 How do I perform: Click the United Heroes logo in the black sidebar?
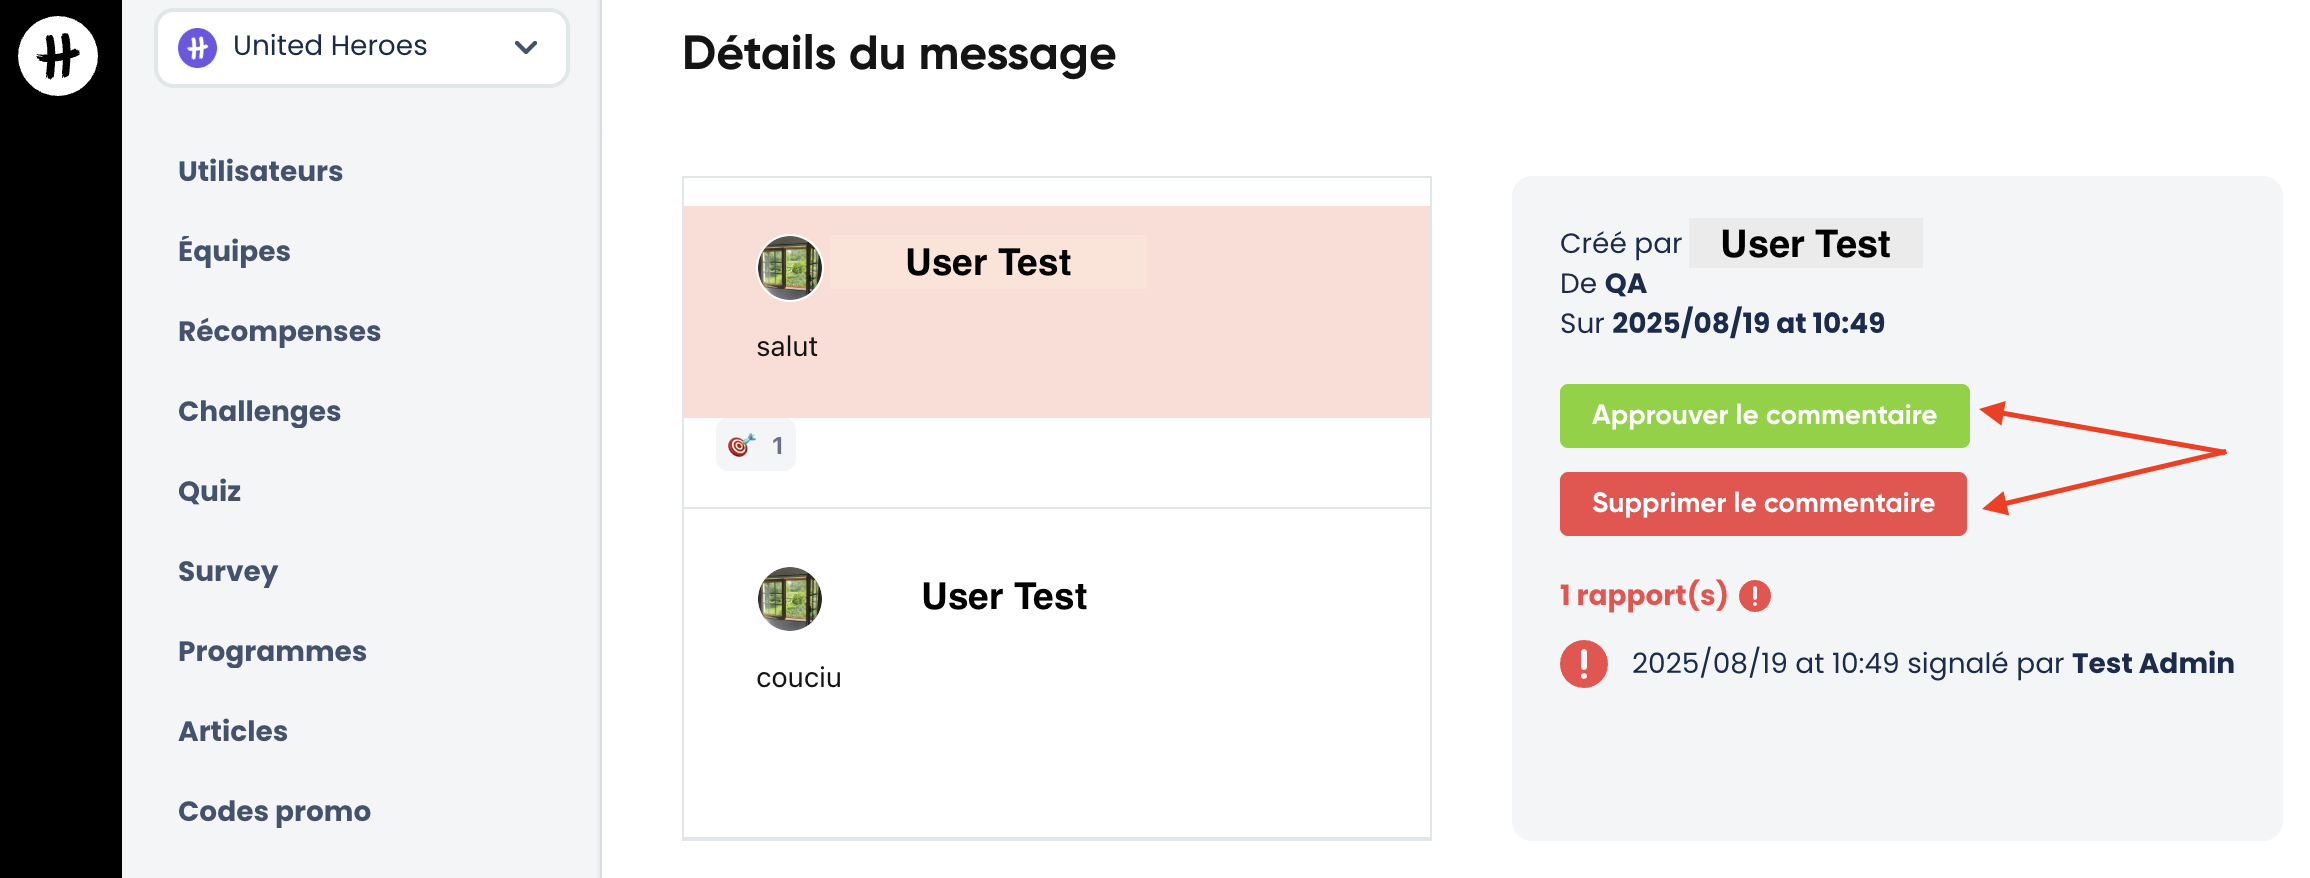58,56
